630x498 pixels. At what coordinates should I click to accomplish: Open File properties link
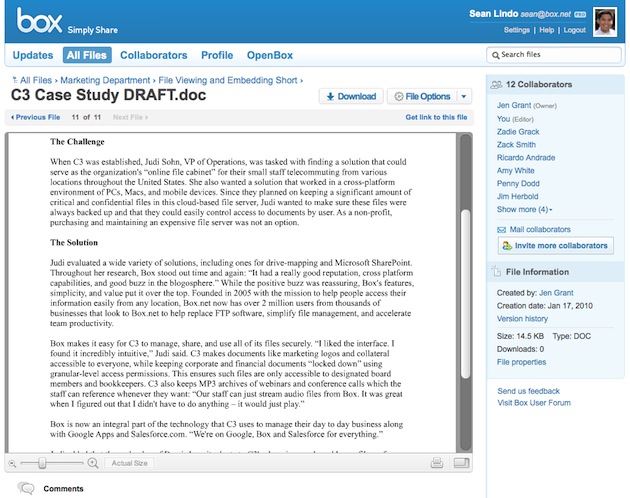[x=521, y=362]
